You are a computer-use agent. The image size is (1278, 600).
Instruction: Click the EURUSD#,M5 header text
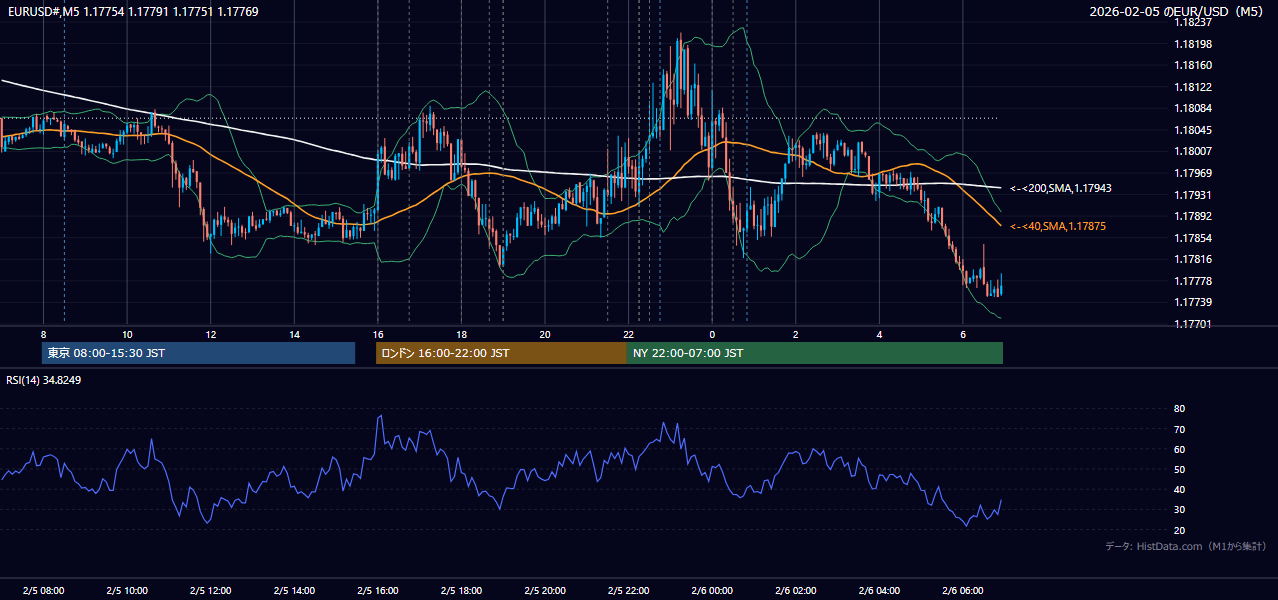coord(43,11)
